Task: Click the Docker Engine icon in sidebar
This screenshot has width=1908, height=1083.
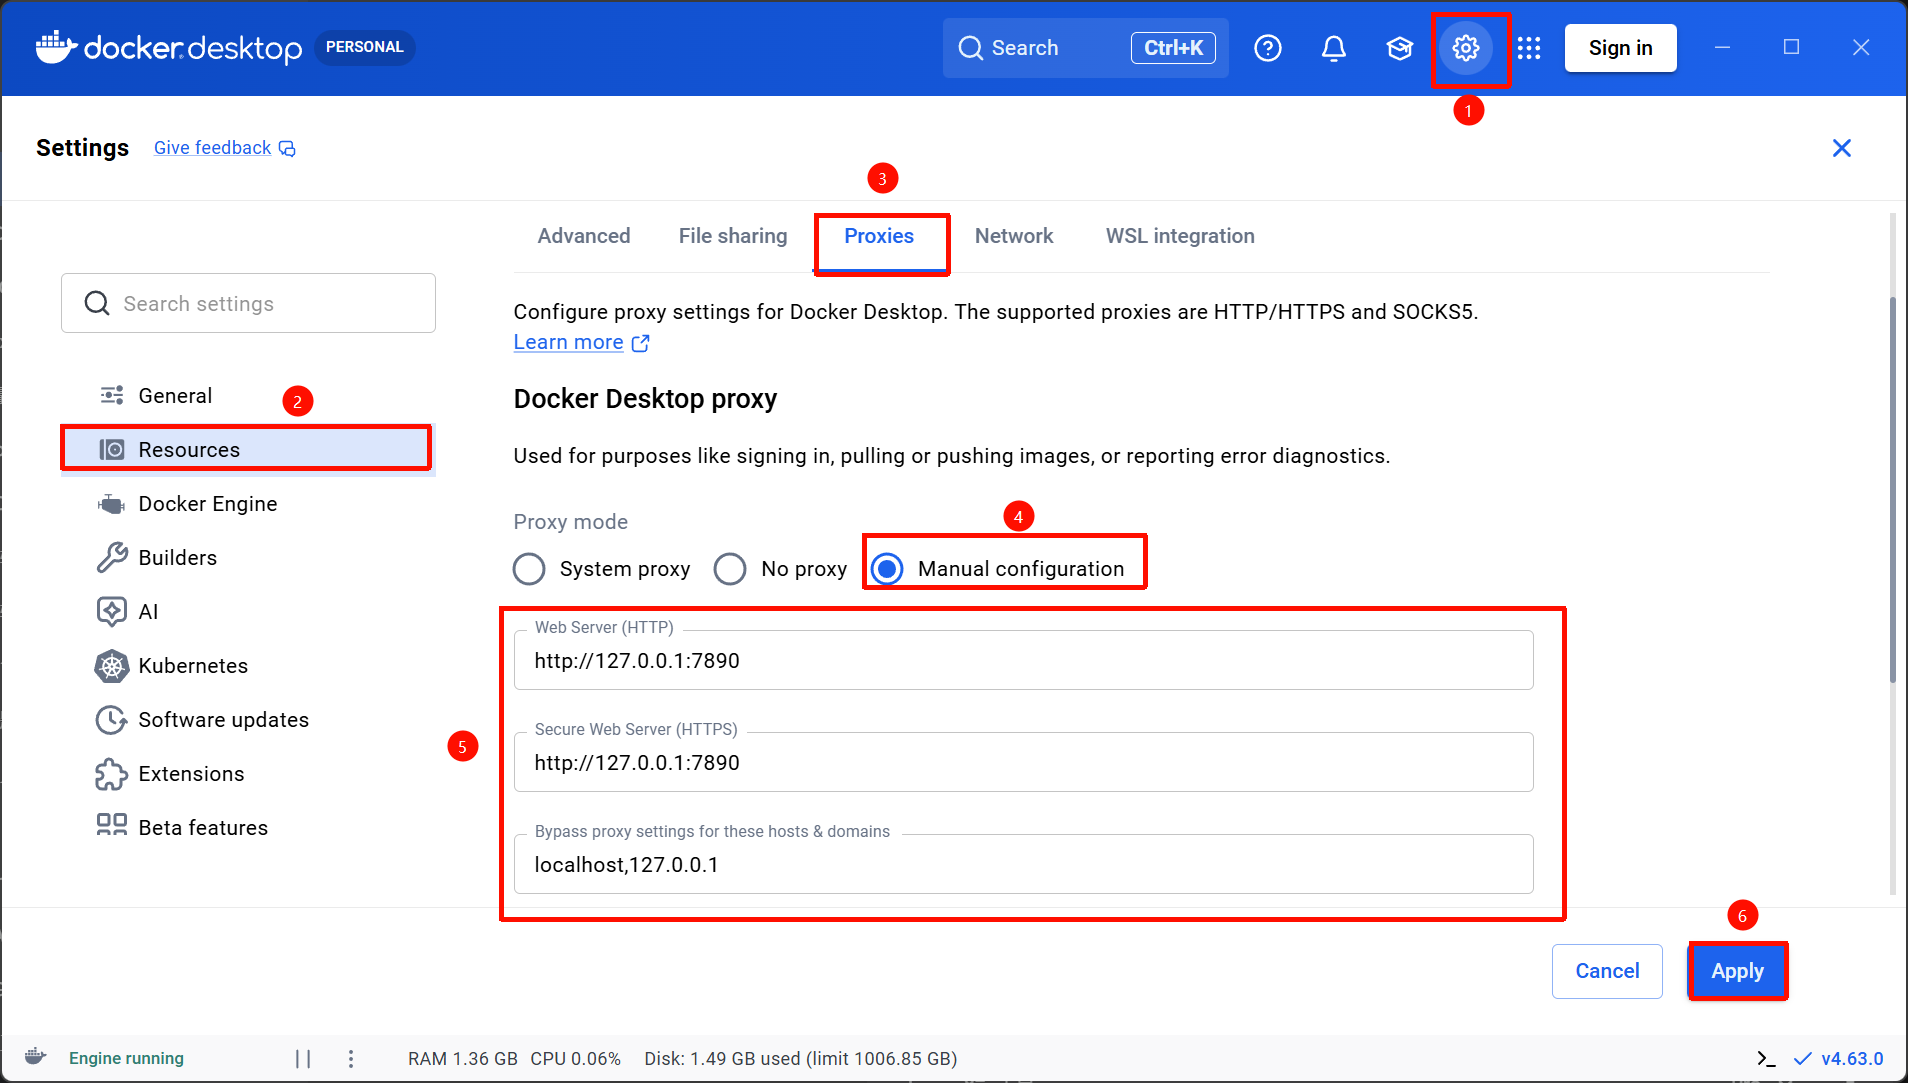Action: tap(112, 503)
